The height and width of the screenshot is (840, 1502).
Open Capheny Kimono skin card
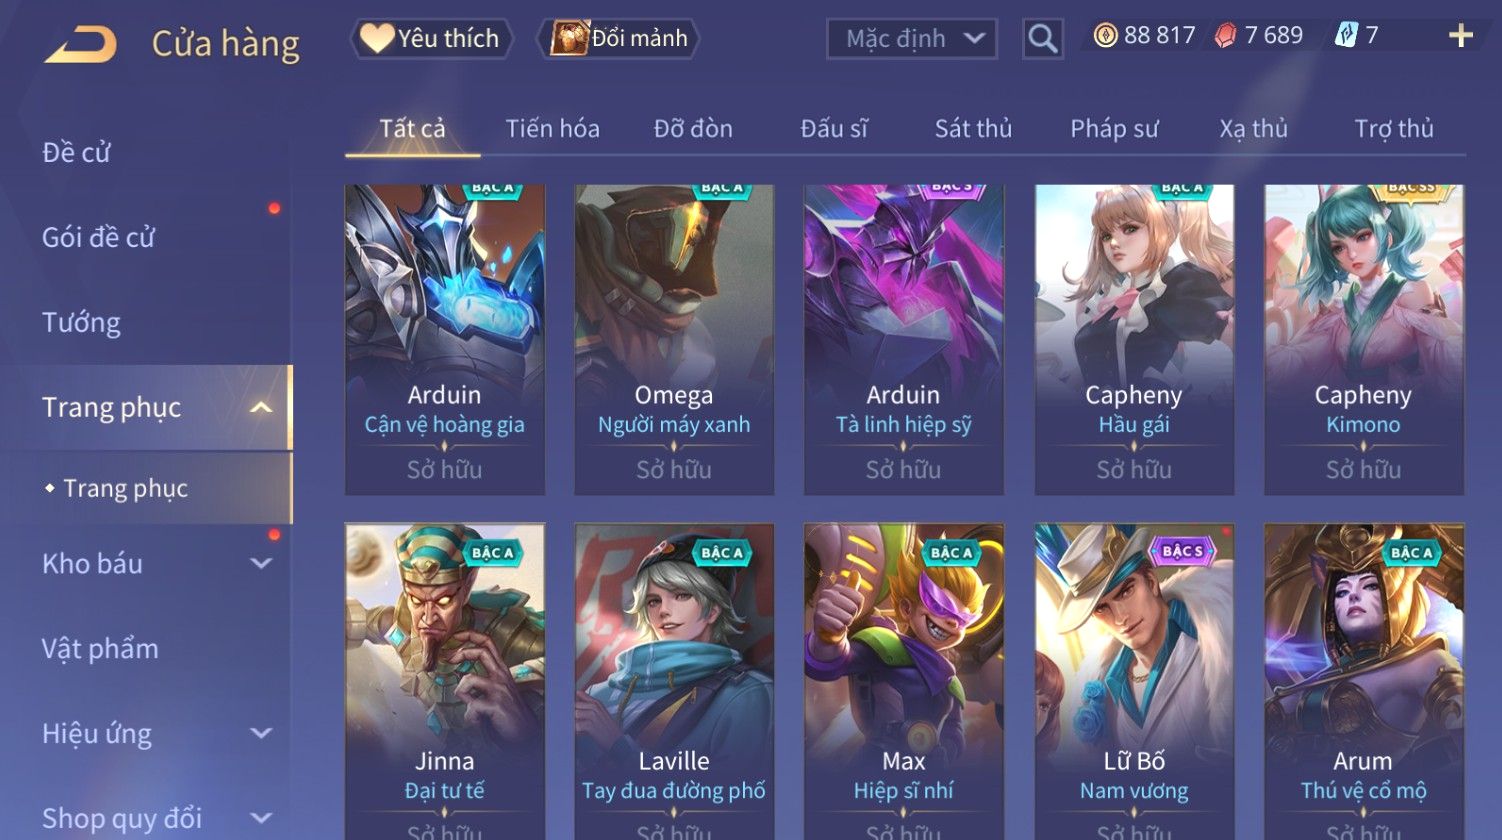point(1363,339)
